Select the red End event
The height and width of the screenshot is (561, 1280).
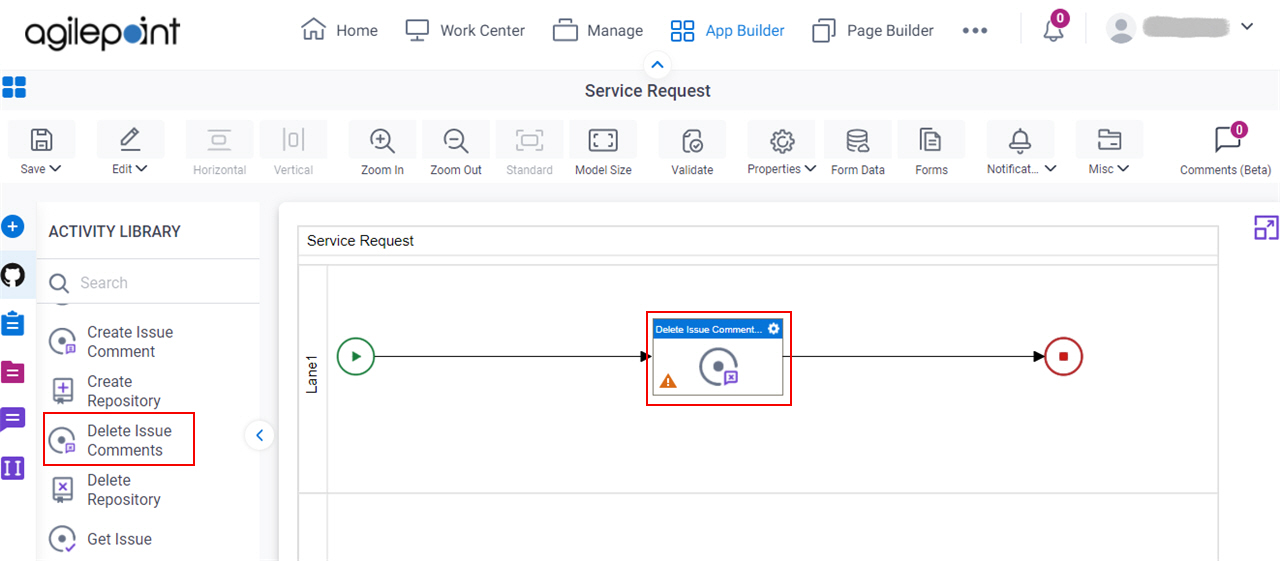[1063, 356]
